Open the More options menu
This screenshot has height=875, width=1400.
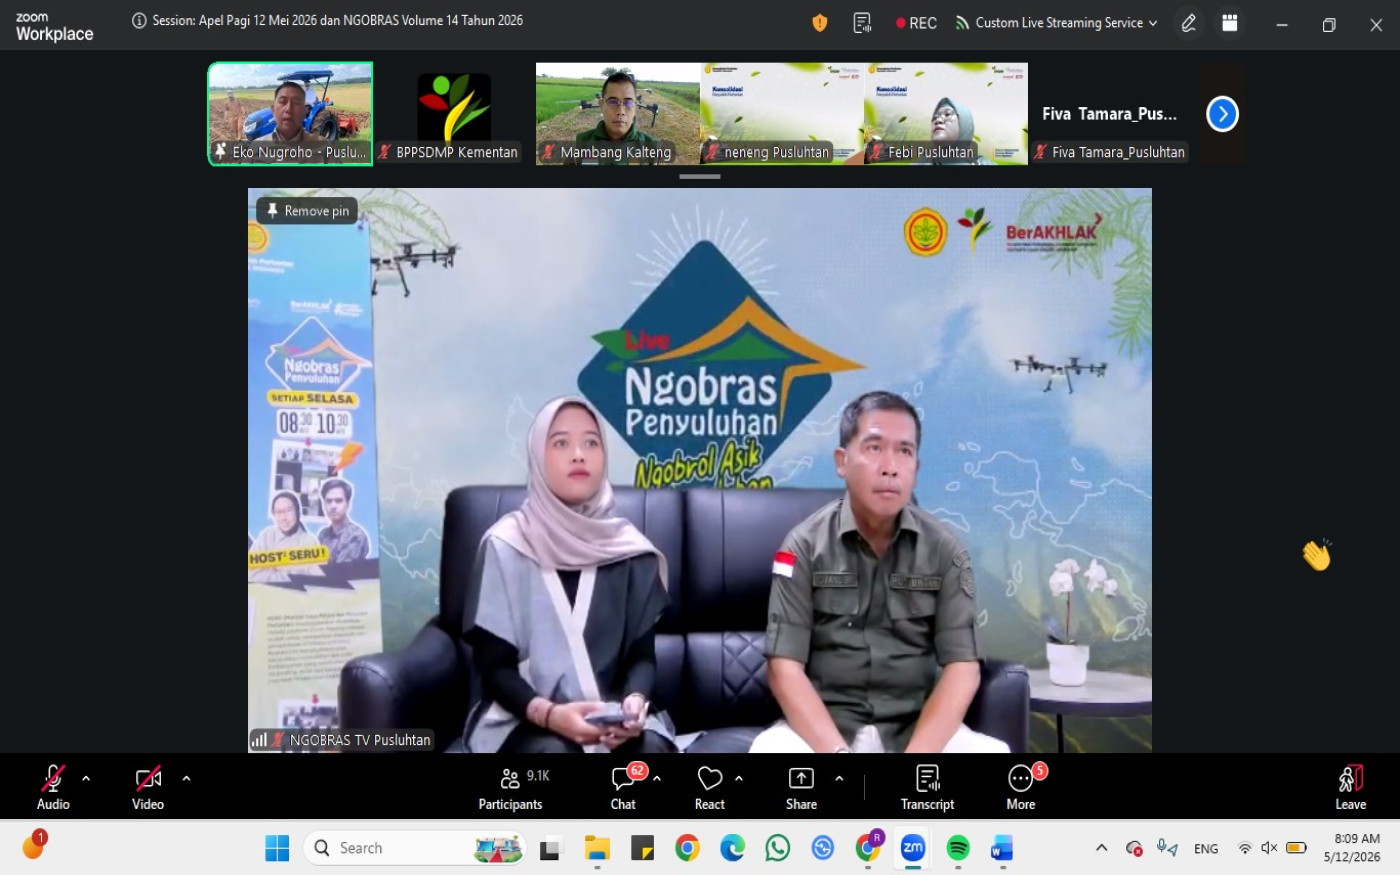[x=1021, y=788]
